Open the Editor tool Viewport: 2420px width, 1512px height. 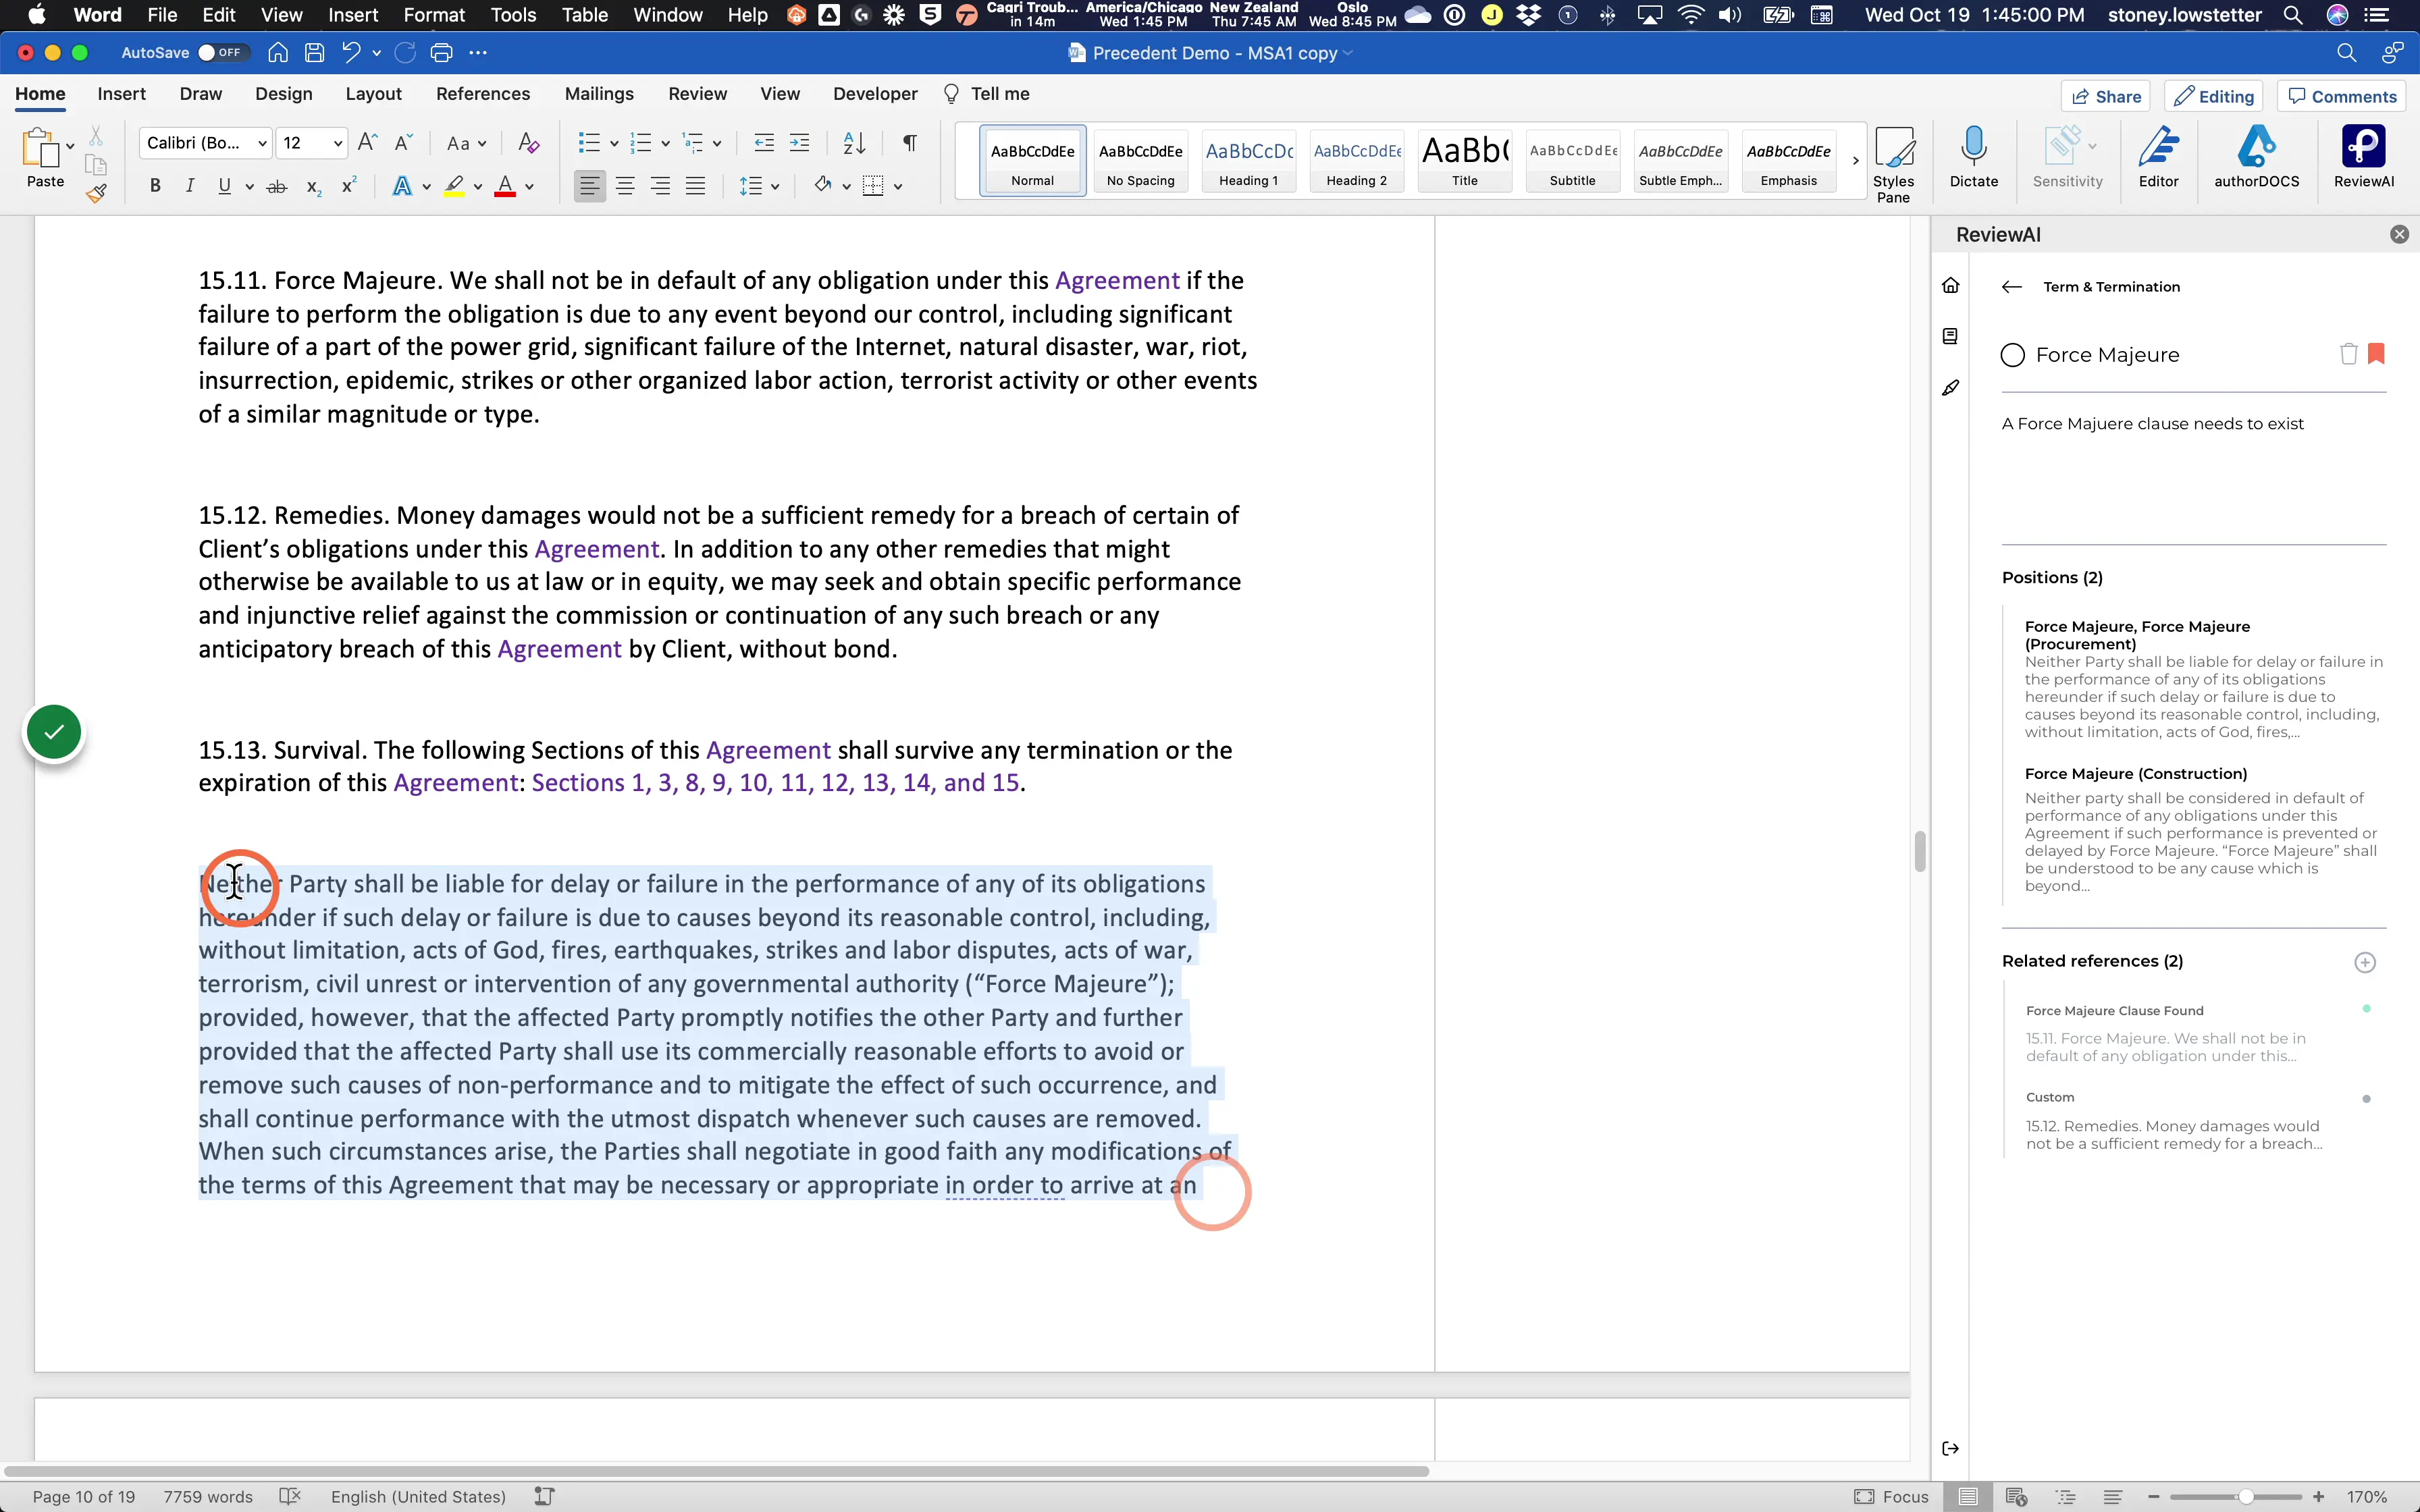(2158, 157)
